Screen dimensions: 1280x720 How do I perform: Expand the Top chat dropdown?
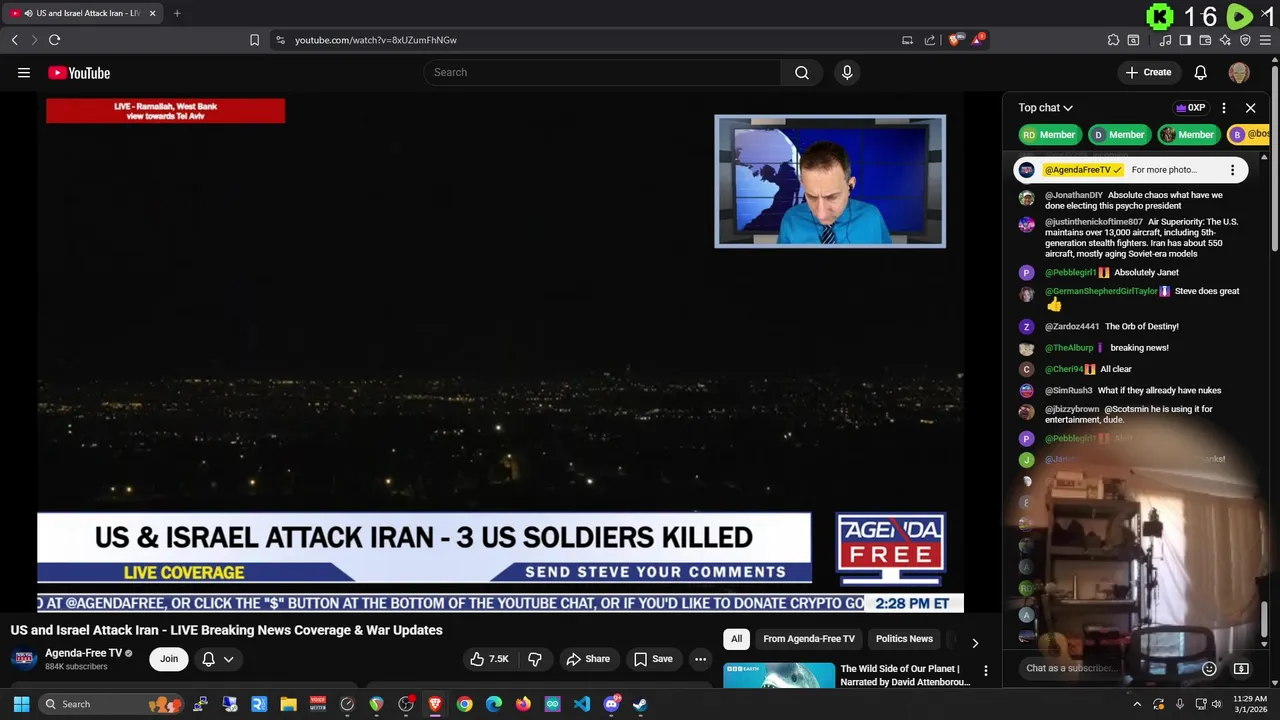[1045, 108]
